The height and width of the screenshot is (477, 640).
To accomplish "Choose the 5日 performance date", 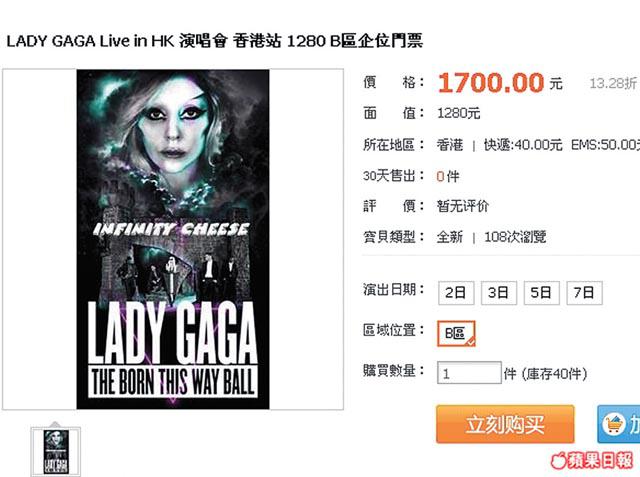I will tap(541, 293).
